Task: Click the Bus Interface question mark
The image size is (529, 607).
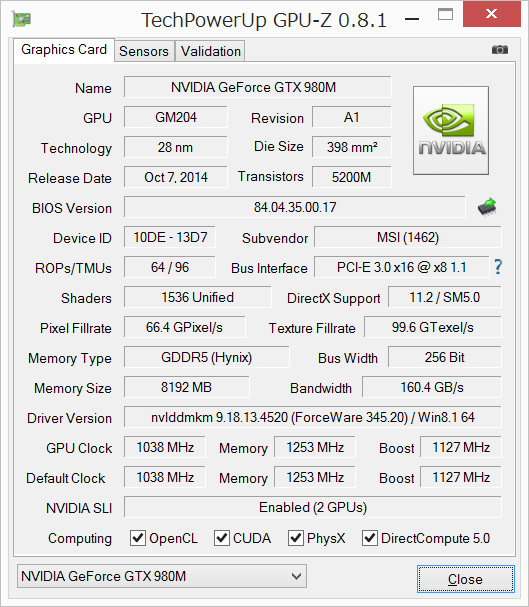Action: click(x=498, y=267)
